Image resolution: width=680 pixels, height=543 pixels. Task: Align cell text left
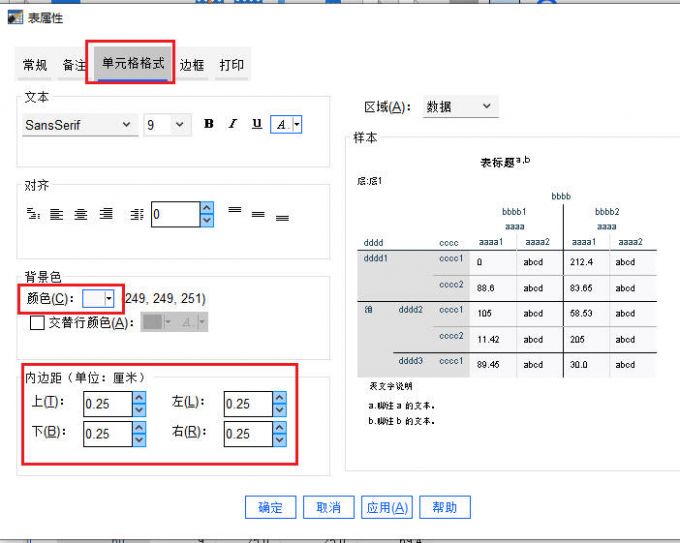[56, 214]
